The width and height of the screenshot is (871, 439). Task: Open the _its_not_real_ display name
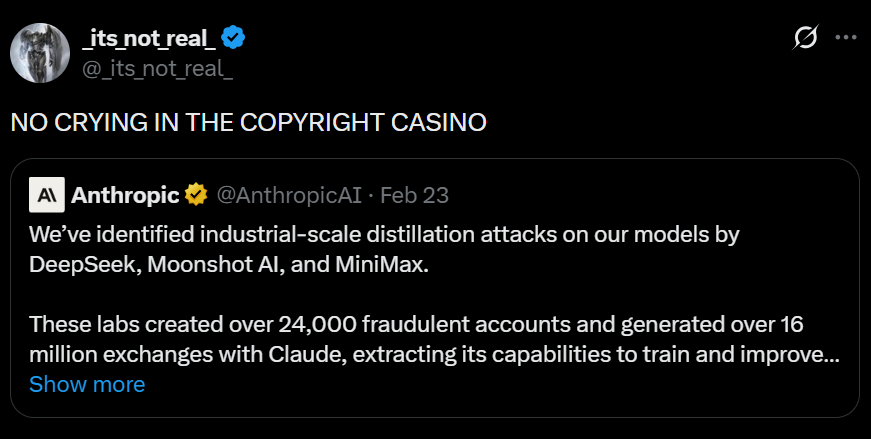point(148,38)
